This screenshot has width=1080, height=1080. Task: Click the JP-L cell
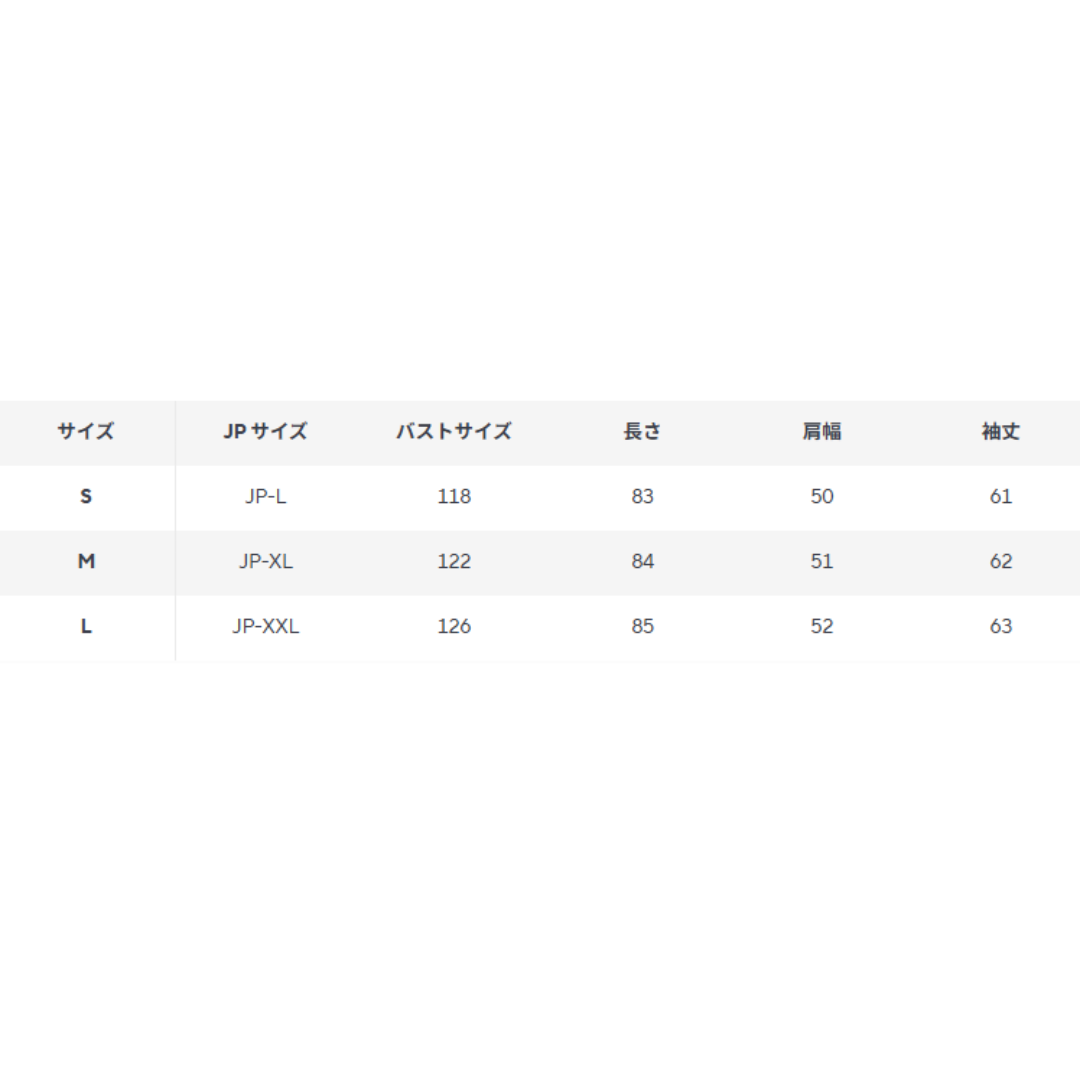click(265, 496)
